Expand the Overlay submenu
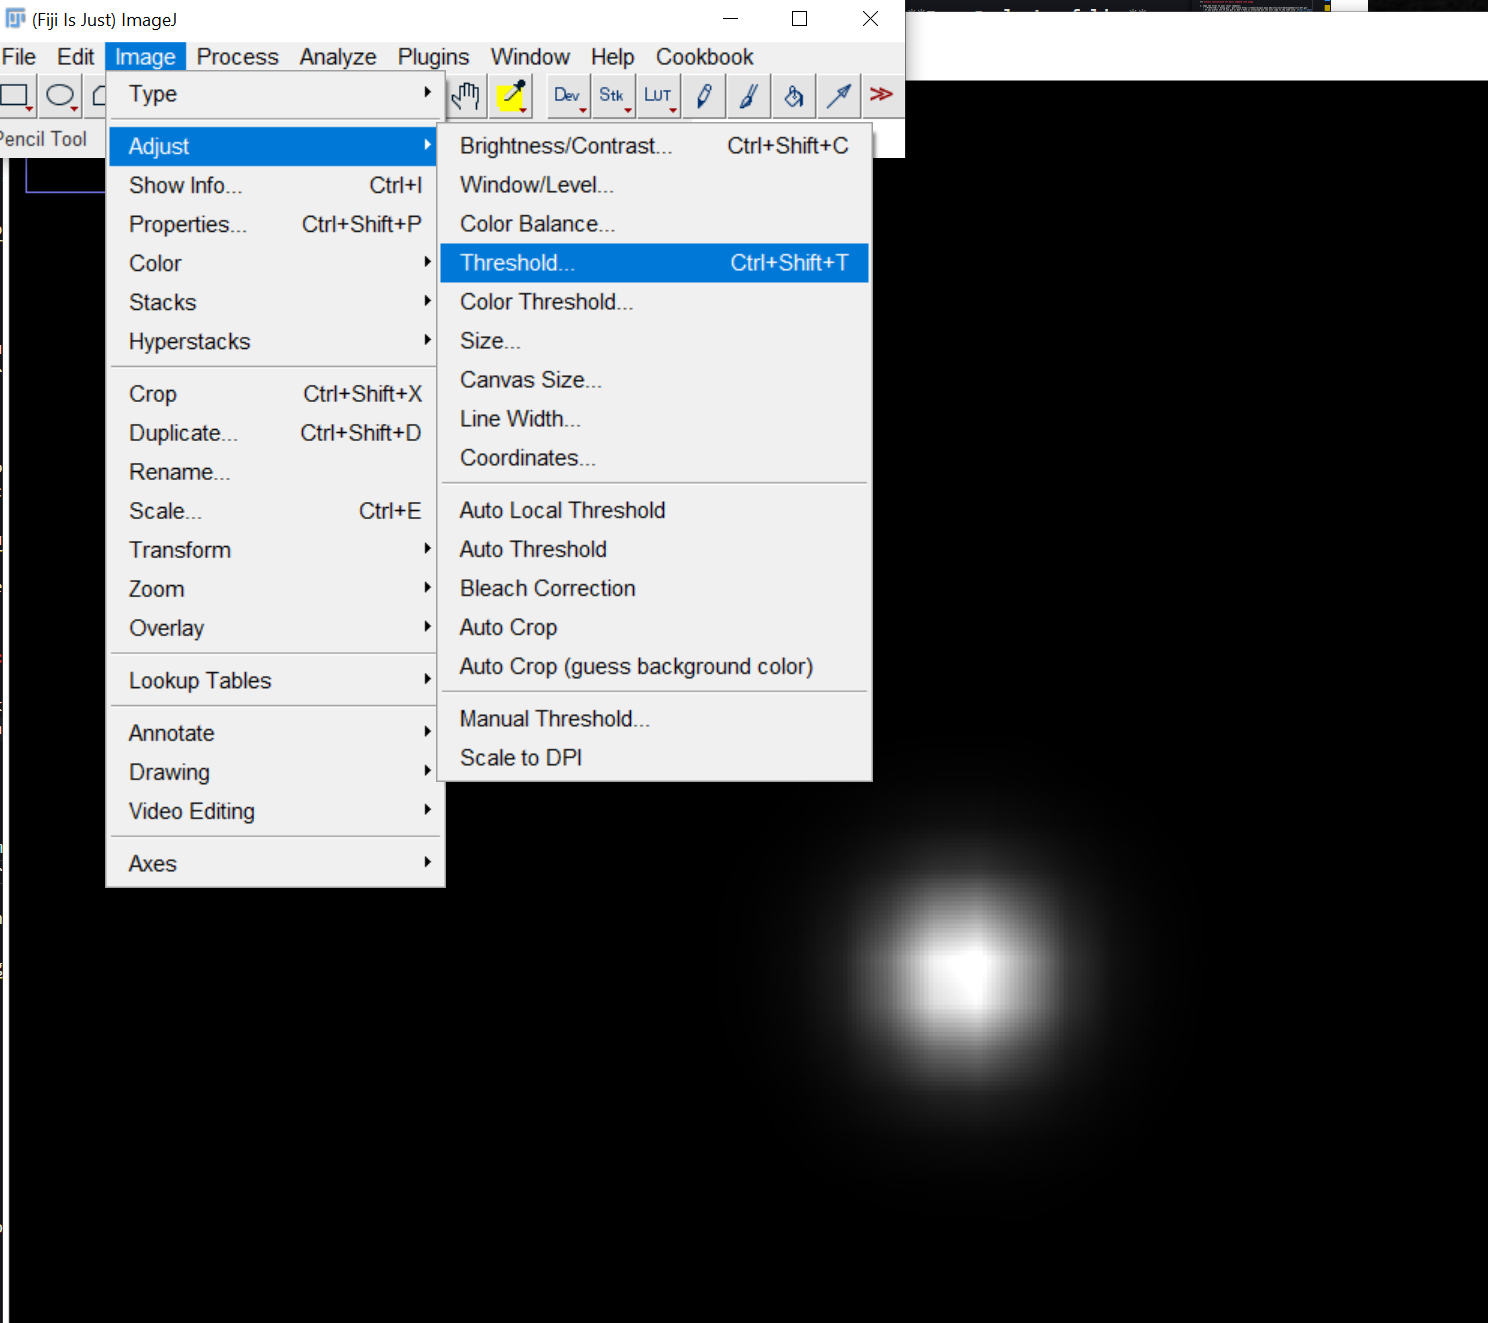Image resolution: width=1488 pixels, height=1323 pixels. coord(275,628)
